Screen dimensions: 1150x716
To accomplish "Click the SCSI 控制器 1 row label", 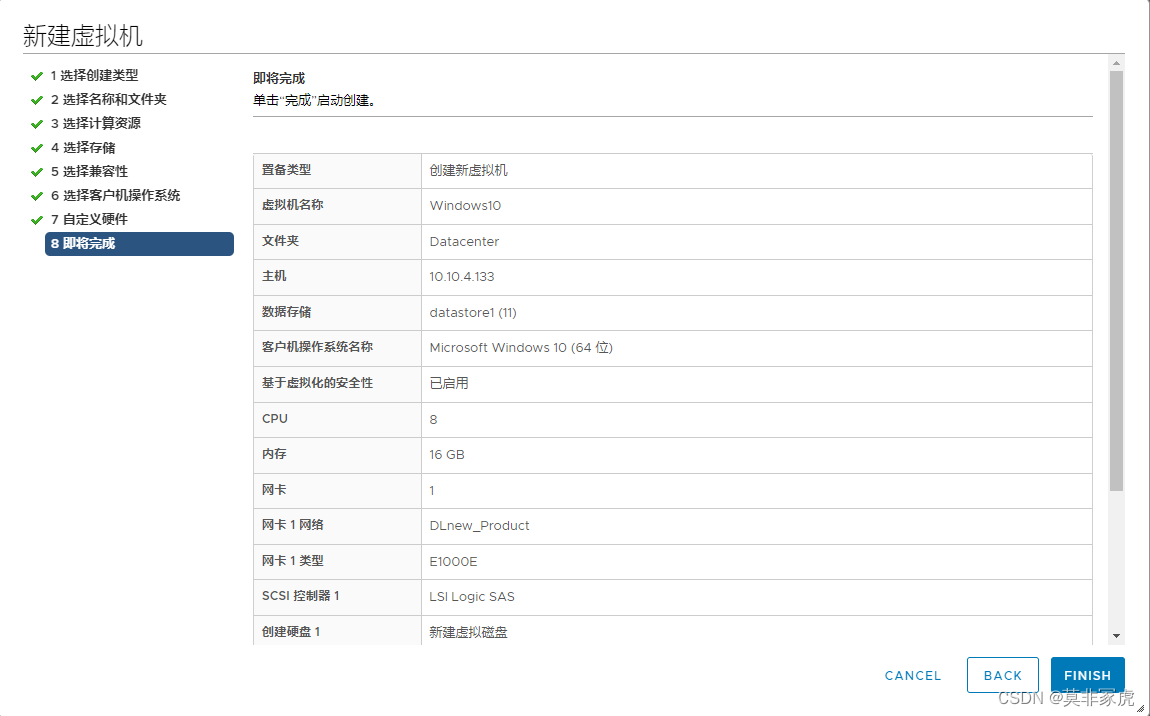I will pos(301,596).
